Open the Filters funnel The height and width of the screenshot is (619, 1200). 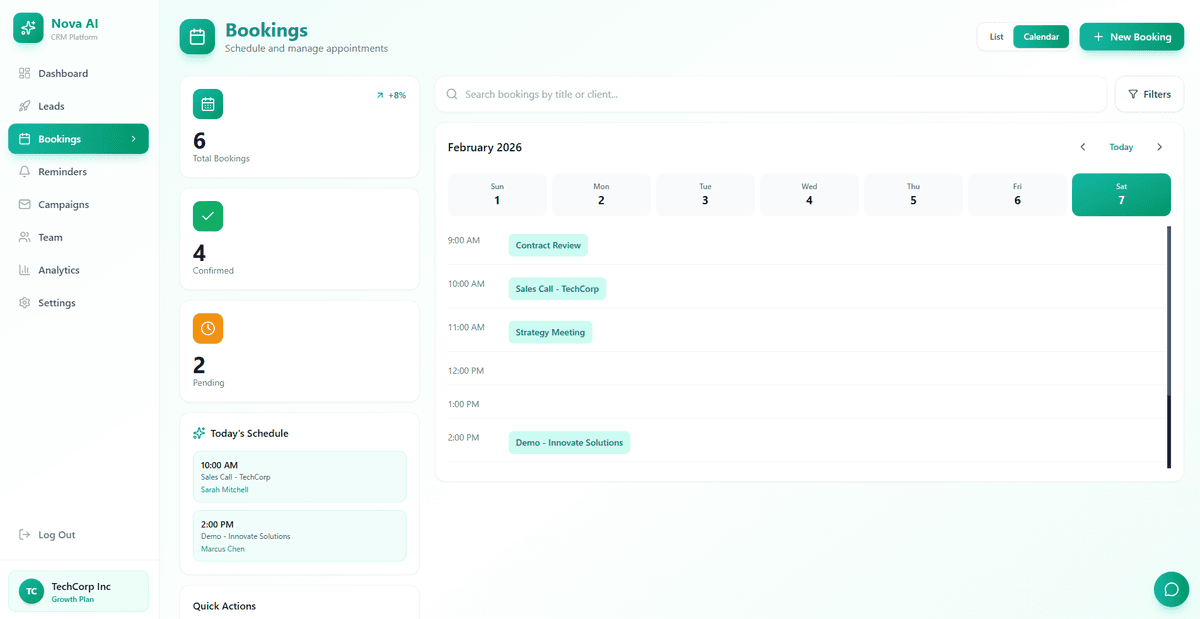click(x=1148, y=93)
